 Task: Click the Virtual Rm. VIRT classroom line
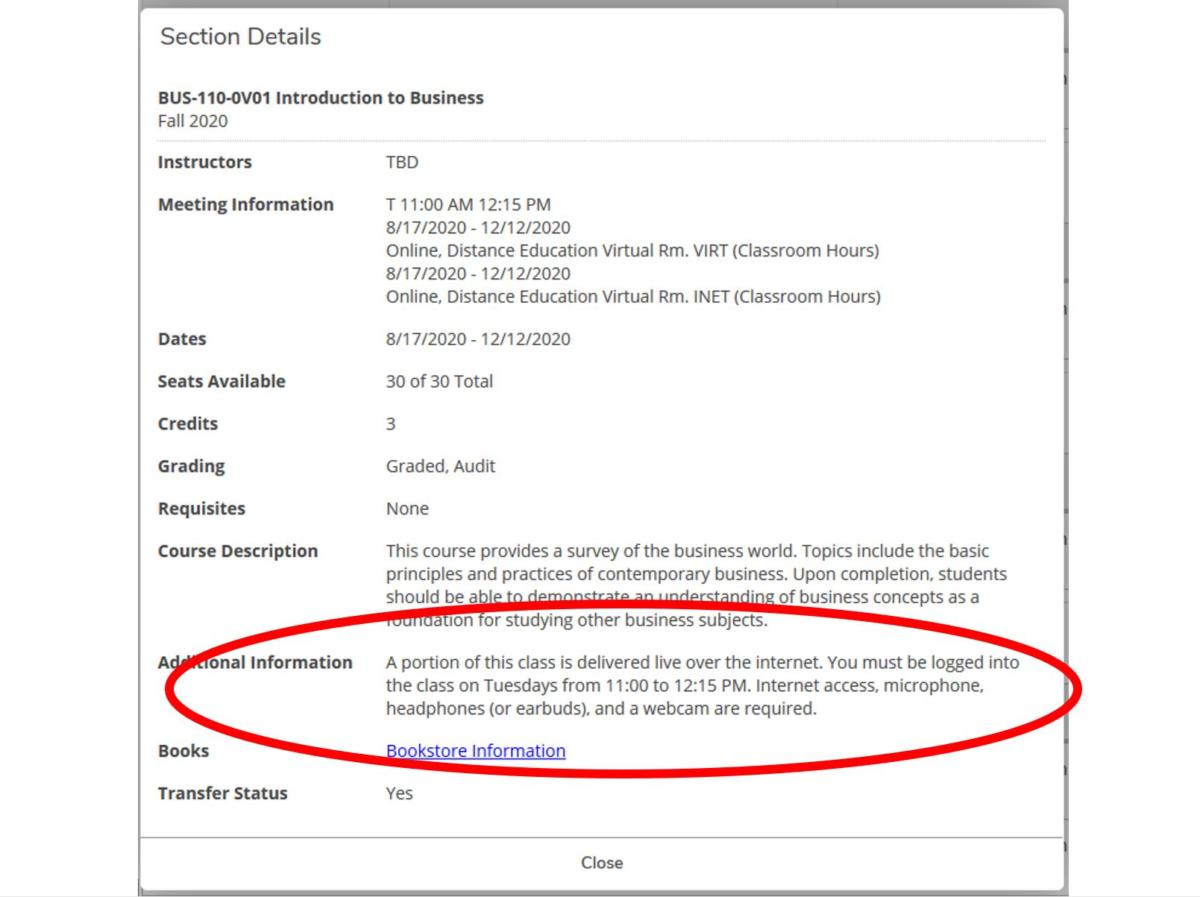pyautogui.click(x=632, y=251)
